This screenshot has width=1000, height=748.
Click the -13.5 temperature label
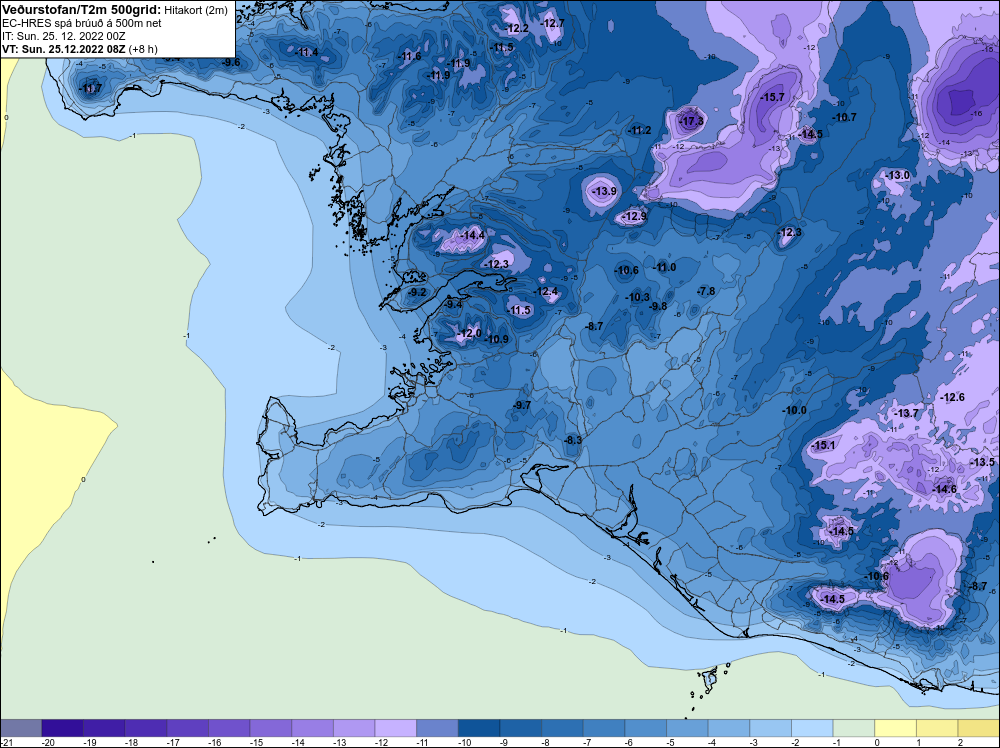(x=982, y=462)
